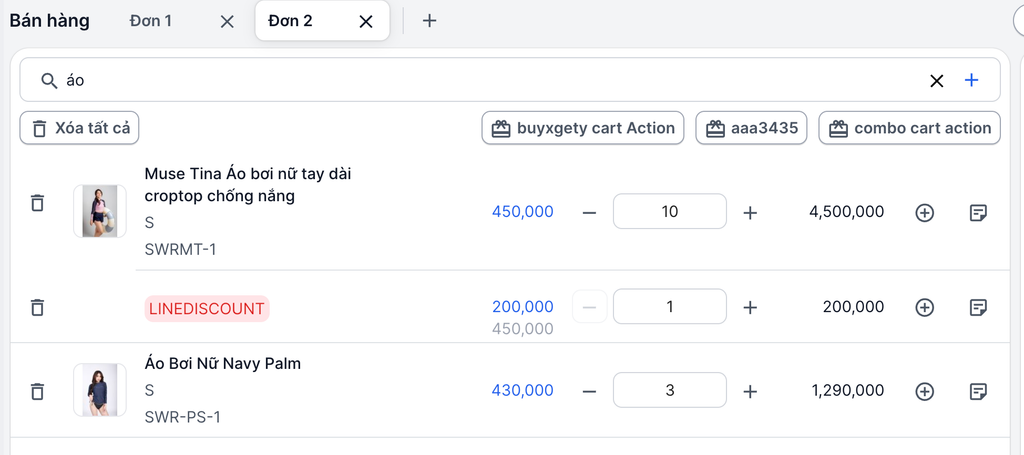Click the Navy Palm product thumbnail
Image resolution: width=1024 pixels, height=455 pixels.
[x=100, y=390]
